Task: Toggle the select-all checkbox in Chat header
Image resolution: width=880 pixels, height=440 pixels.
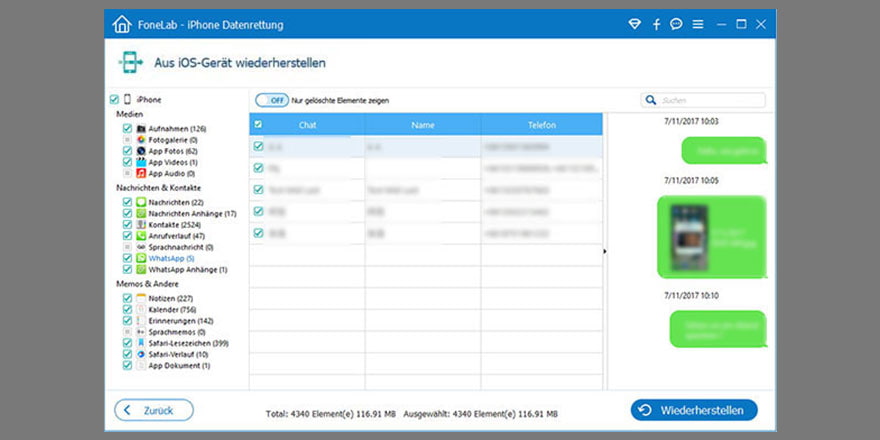Action: tap(259, 125)
